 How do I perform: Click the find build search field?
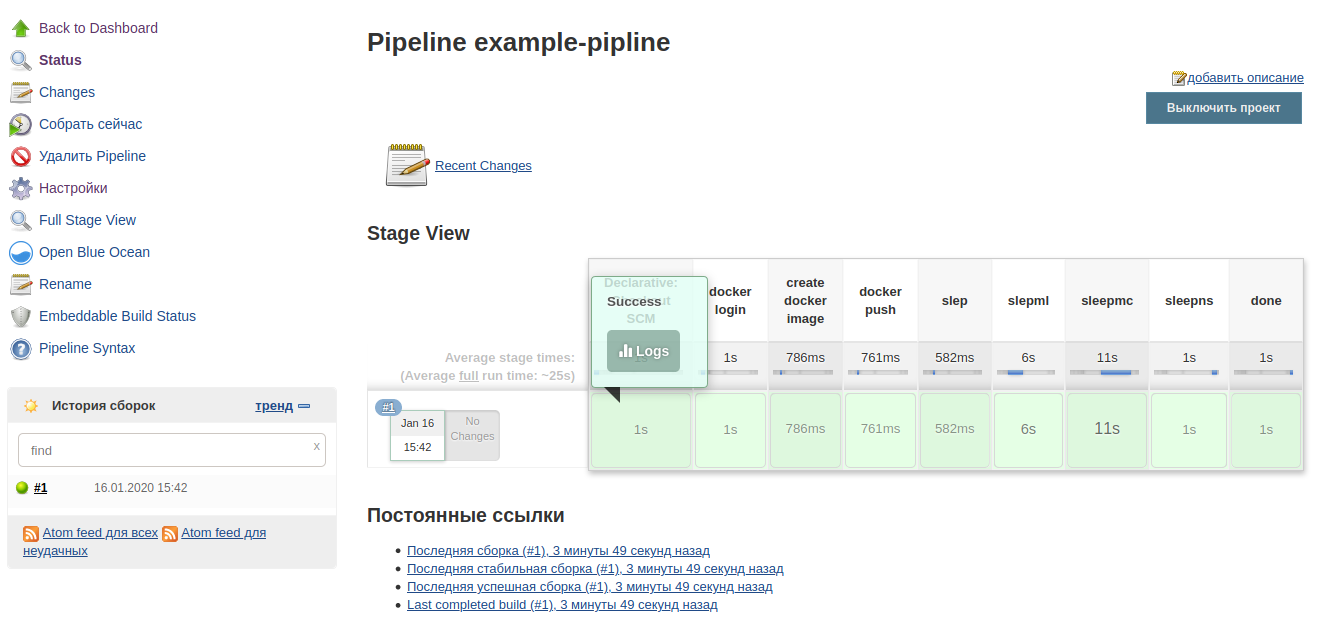tap(165, 450)
